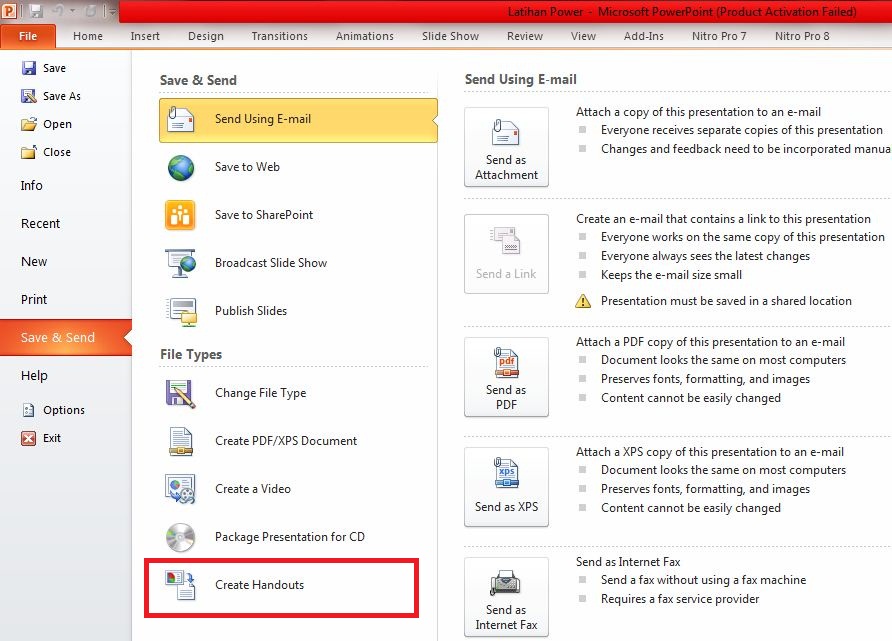Switch to the Home tab

click(x=88, y=36)
